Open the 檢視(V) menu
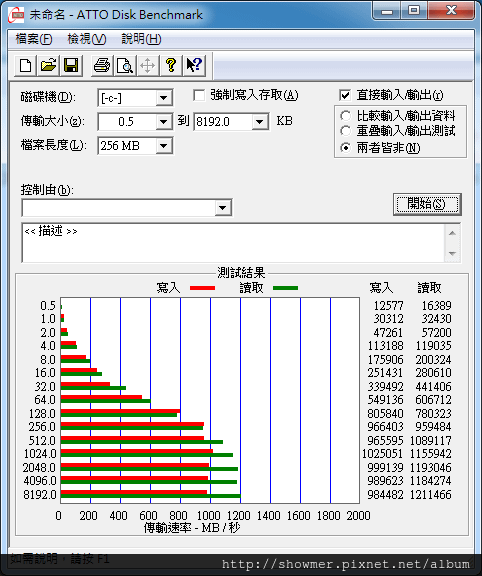 click(x=87, y=39)
